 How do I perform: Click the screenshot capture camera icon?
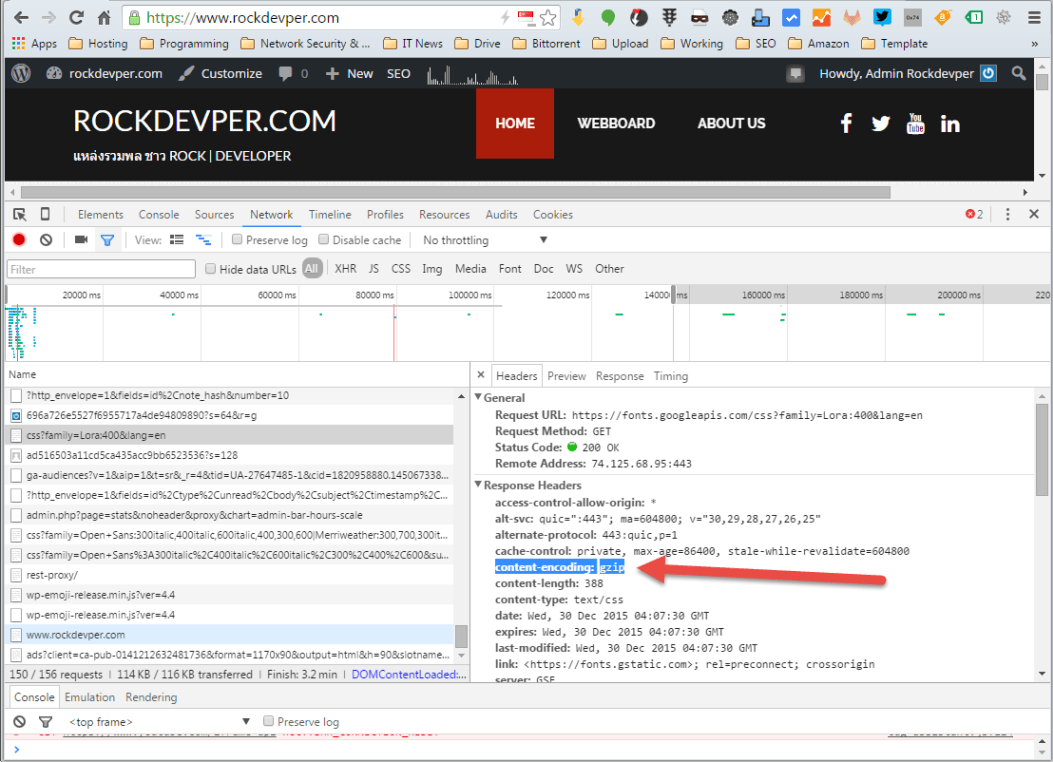click(80, 240)
